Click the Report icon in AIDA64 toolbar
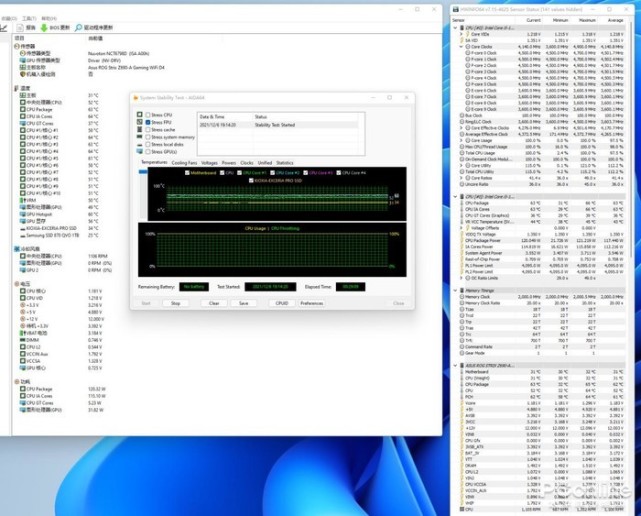Viewport: 641px width, 516px height. 21,28
